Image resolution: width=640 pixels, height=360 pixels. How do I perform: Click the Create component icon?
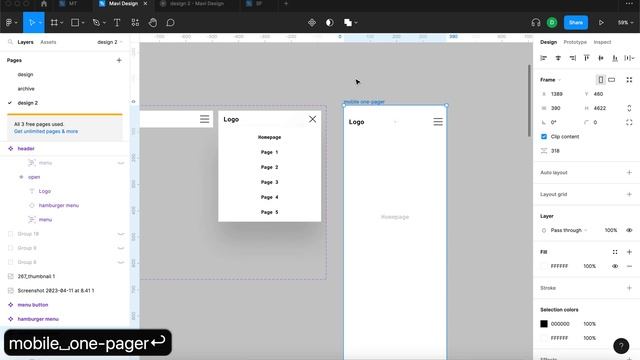tap(312, 23)
